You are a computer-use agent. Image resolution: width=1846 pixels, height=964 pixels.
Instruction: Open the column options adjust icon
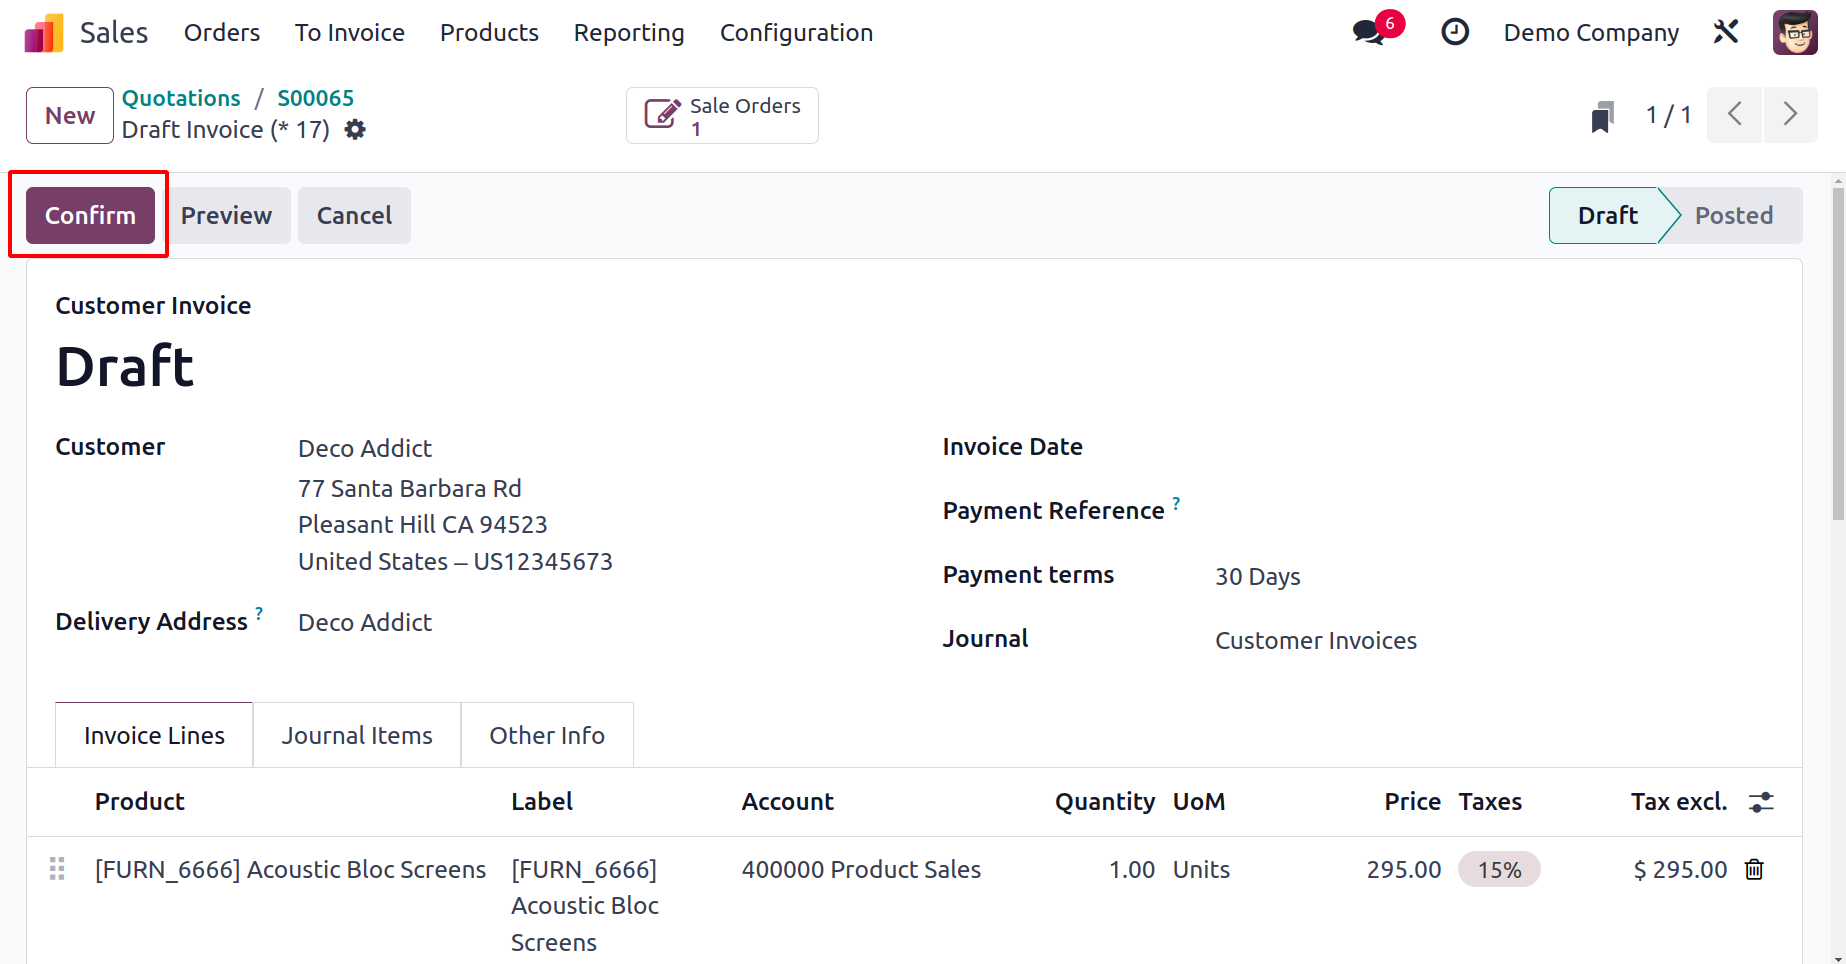1761,802
